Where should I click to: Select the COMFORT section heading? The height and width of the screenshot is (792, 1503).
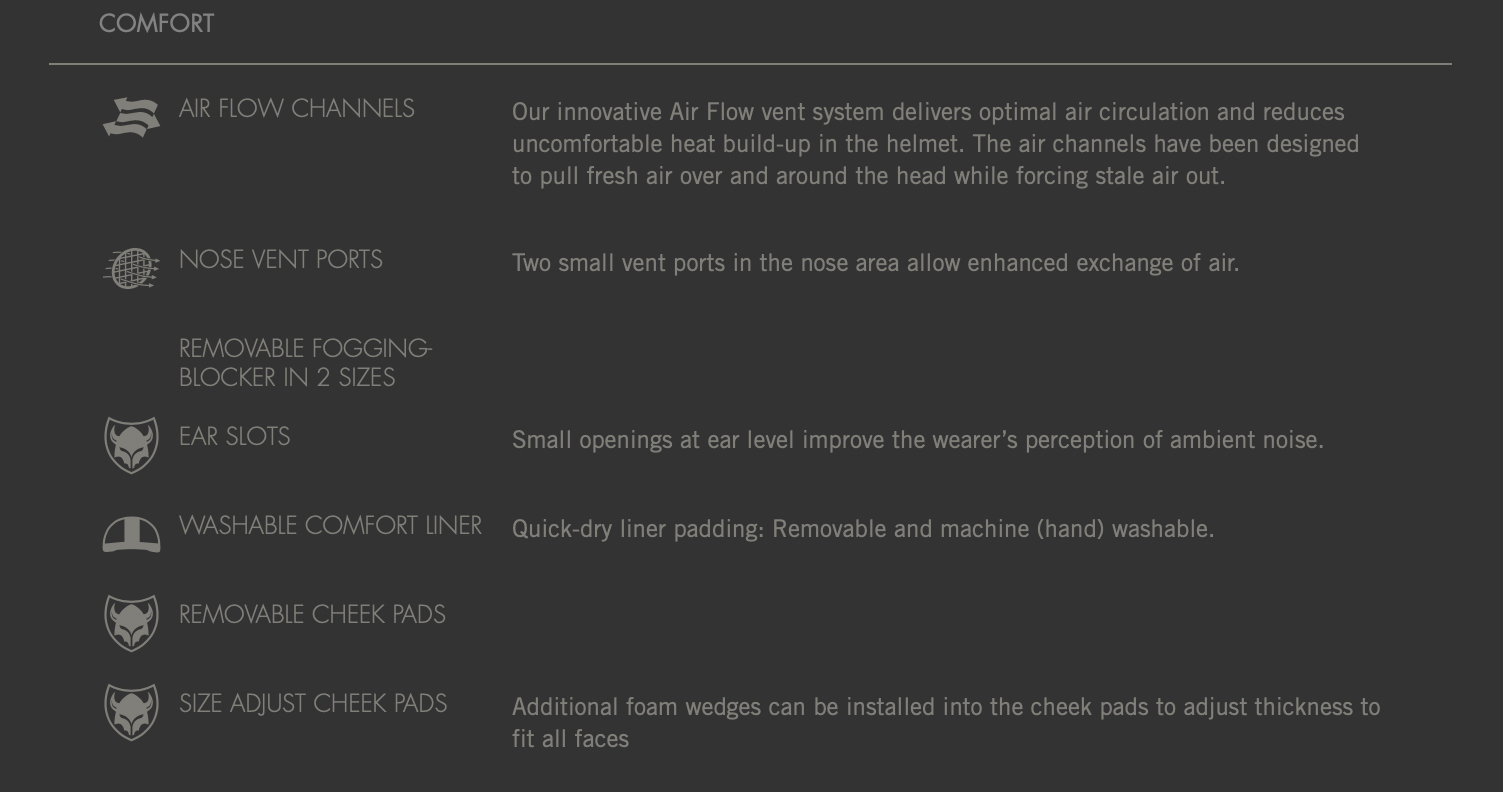click(156, 23)
